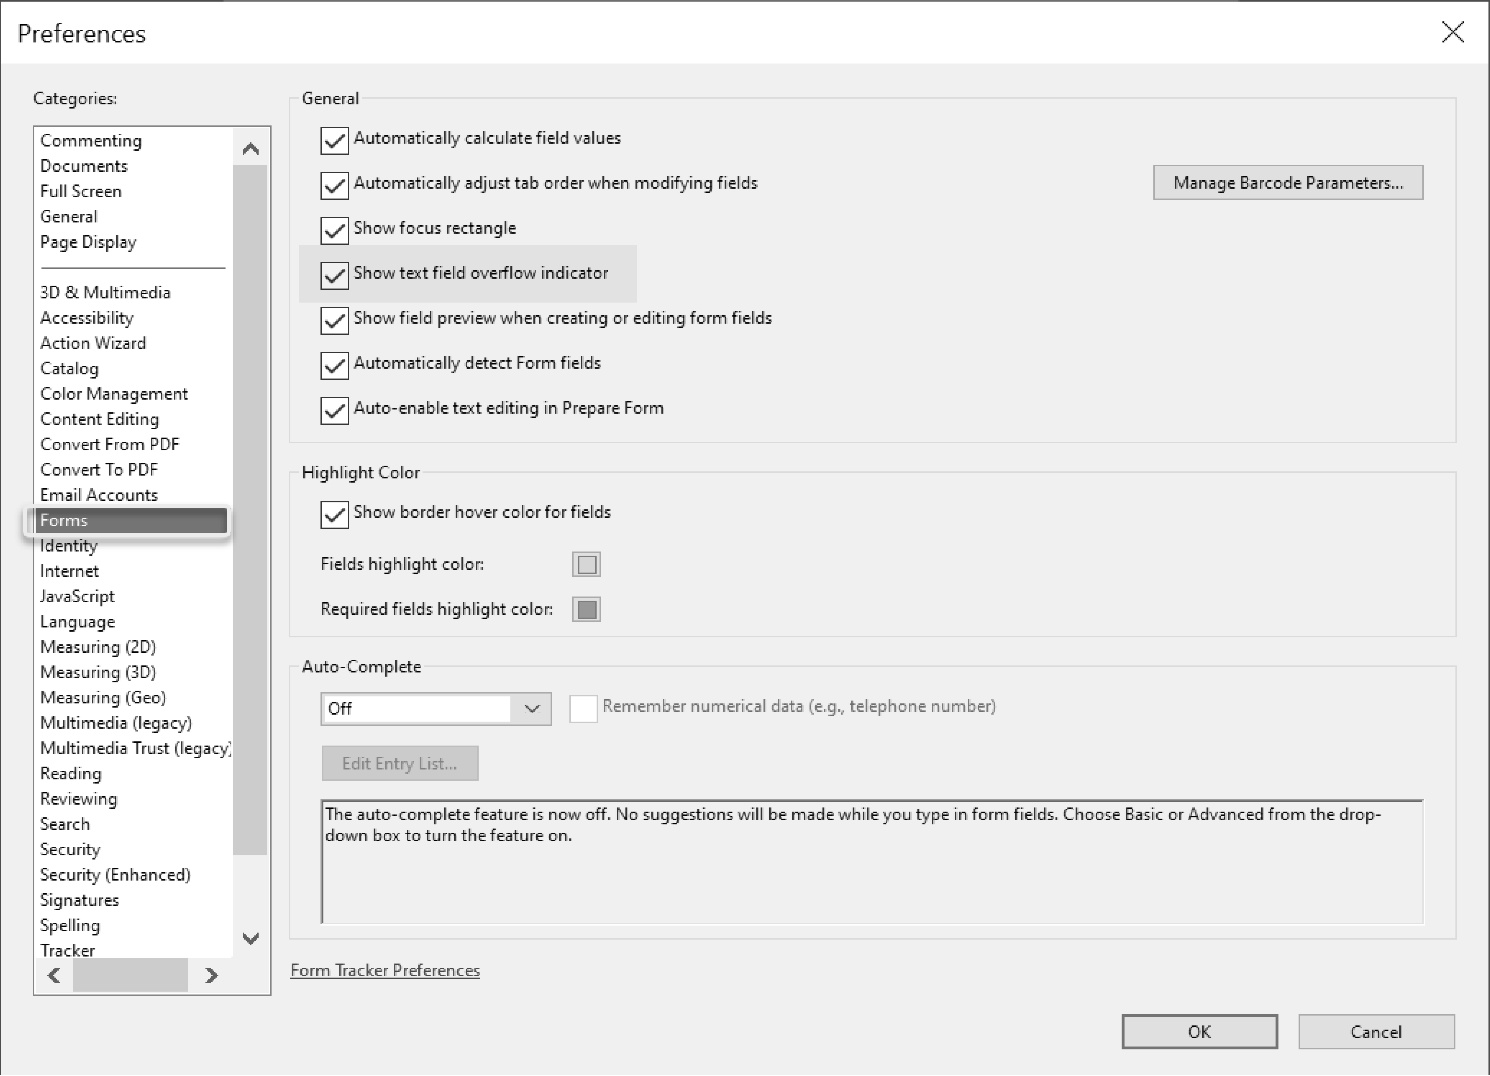
Task: Toggle Show border hover color for fields
Action: coord(334,514)
